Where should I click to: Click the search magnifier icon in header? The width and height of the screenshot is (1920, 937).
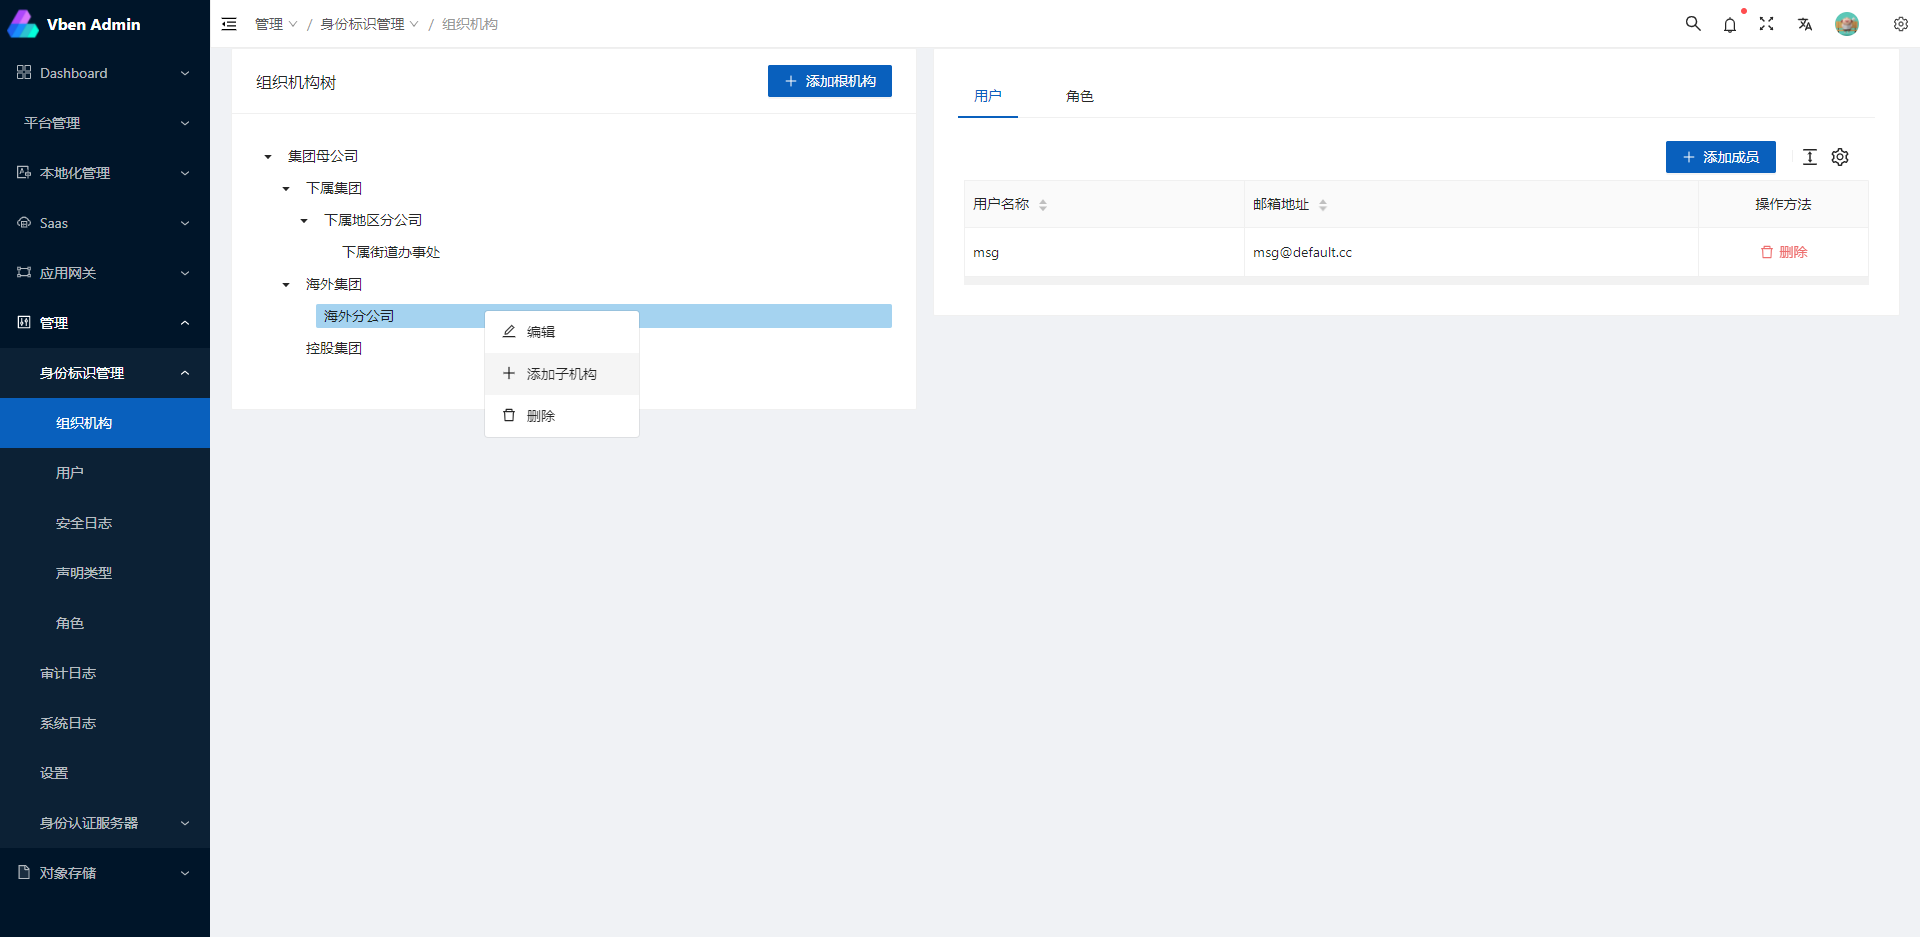pyautogui.click(x=1692, y=24)
